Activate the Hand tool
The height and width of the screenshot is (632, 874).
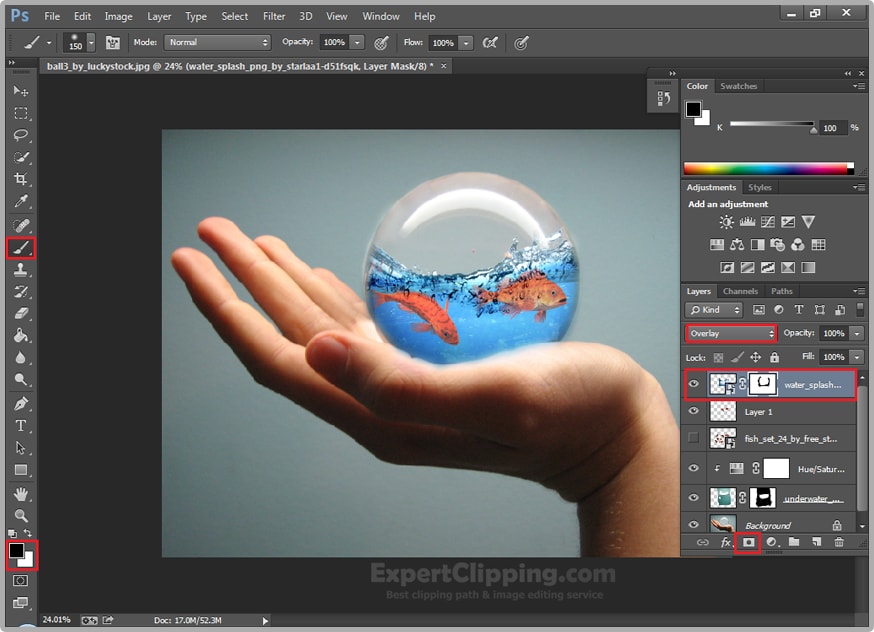click(20, 494)
